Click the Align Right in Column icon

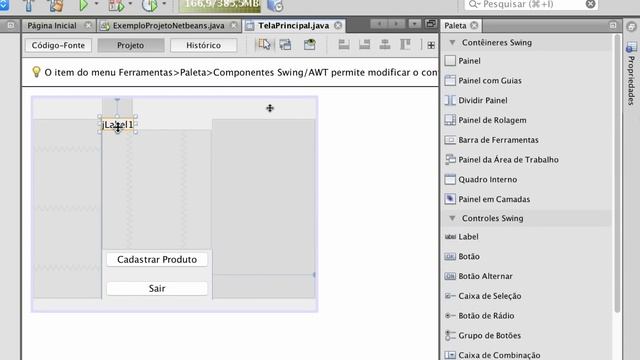coord(364,44)
